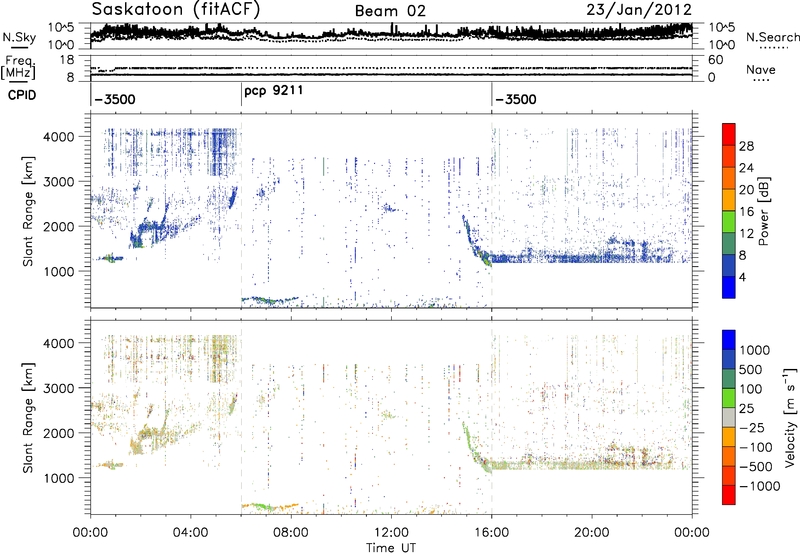Click the "18" tick on frequency axis
This screenshot has width=800, height=554.
(66, 60)
